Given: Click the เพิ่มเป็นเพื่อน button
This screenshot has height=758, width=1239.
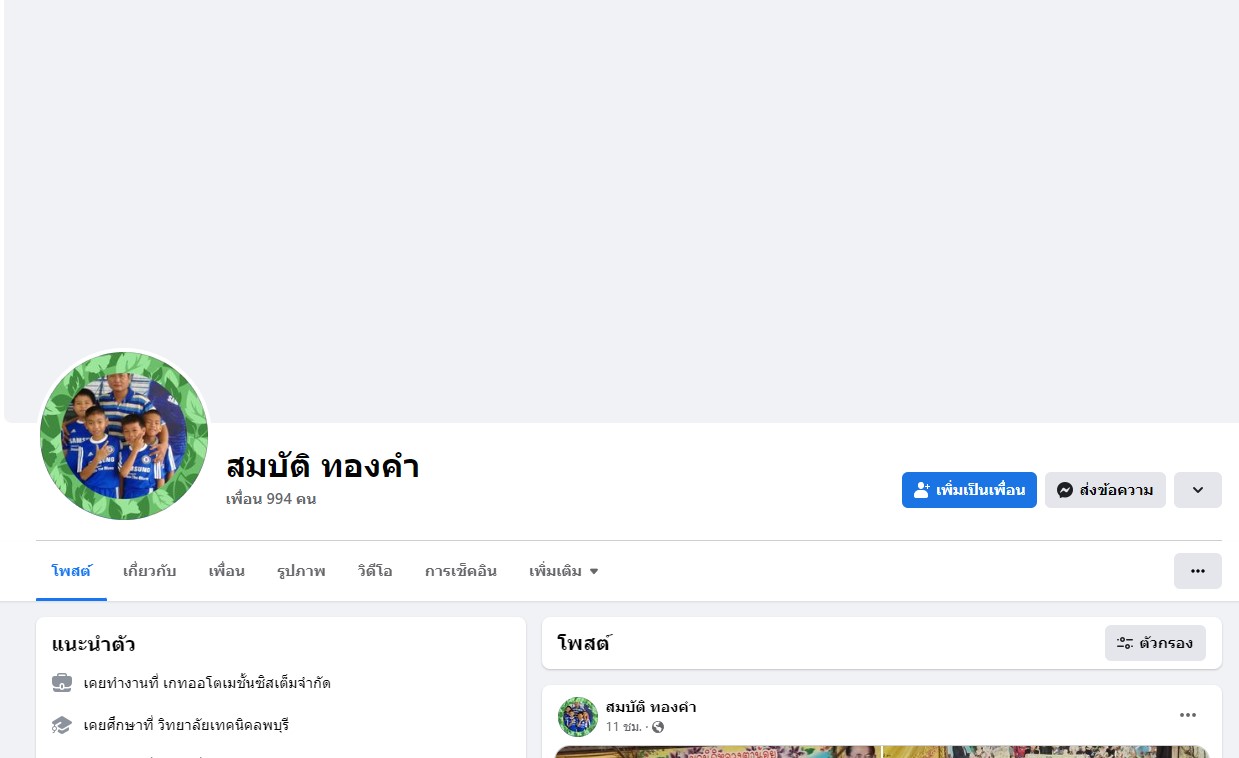Looking at the screenshot, I should [x=969, y=490].
